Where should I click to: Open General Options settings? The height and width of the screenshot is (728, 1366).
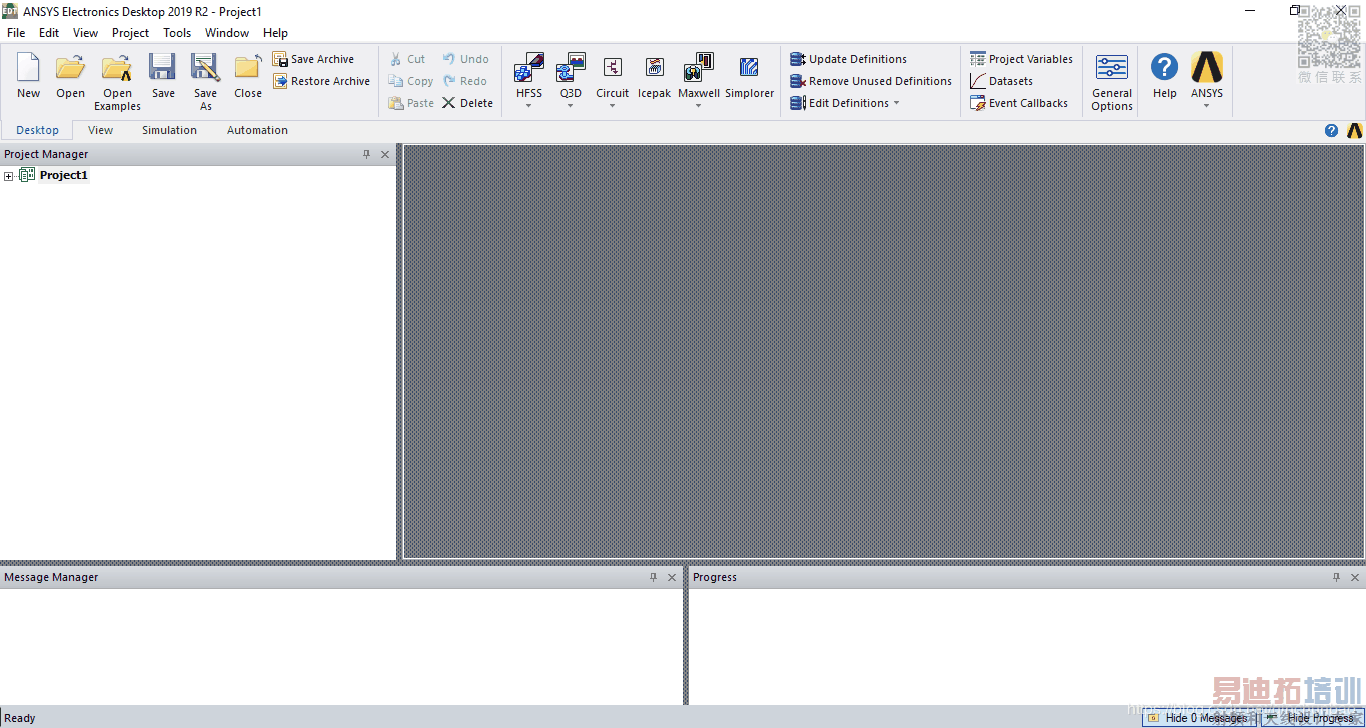coord(1112,82)
